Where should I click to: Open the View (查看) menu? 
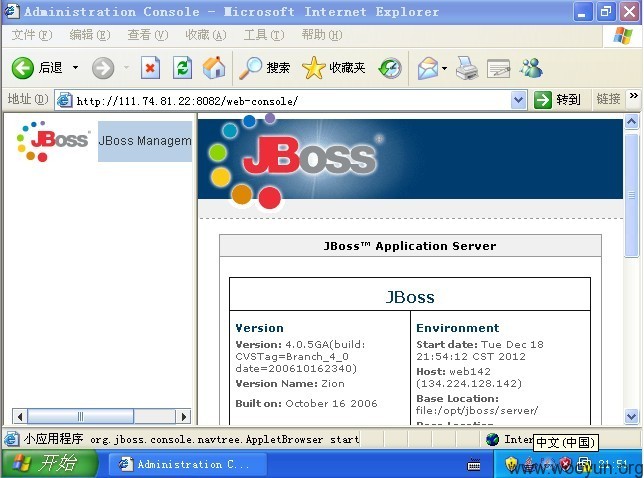click(x=148, y=35)
